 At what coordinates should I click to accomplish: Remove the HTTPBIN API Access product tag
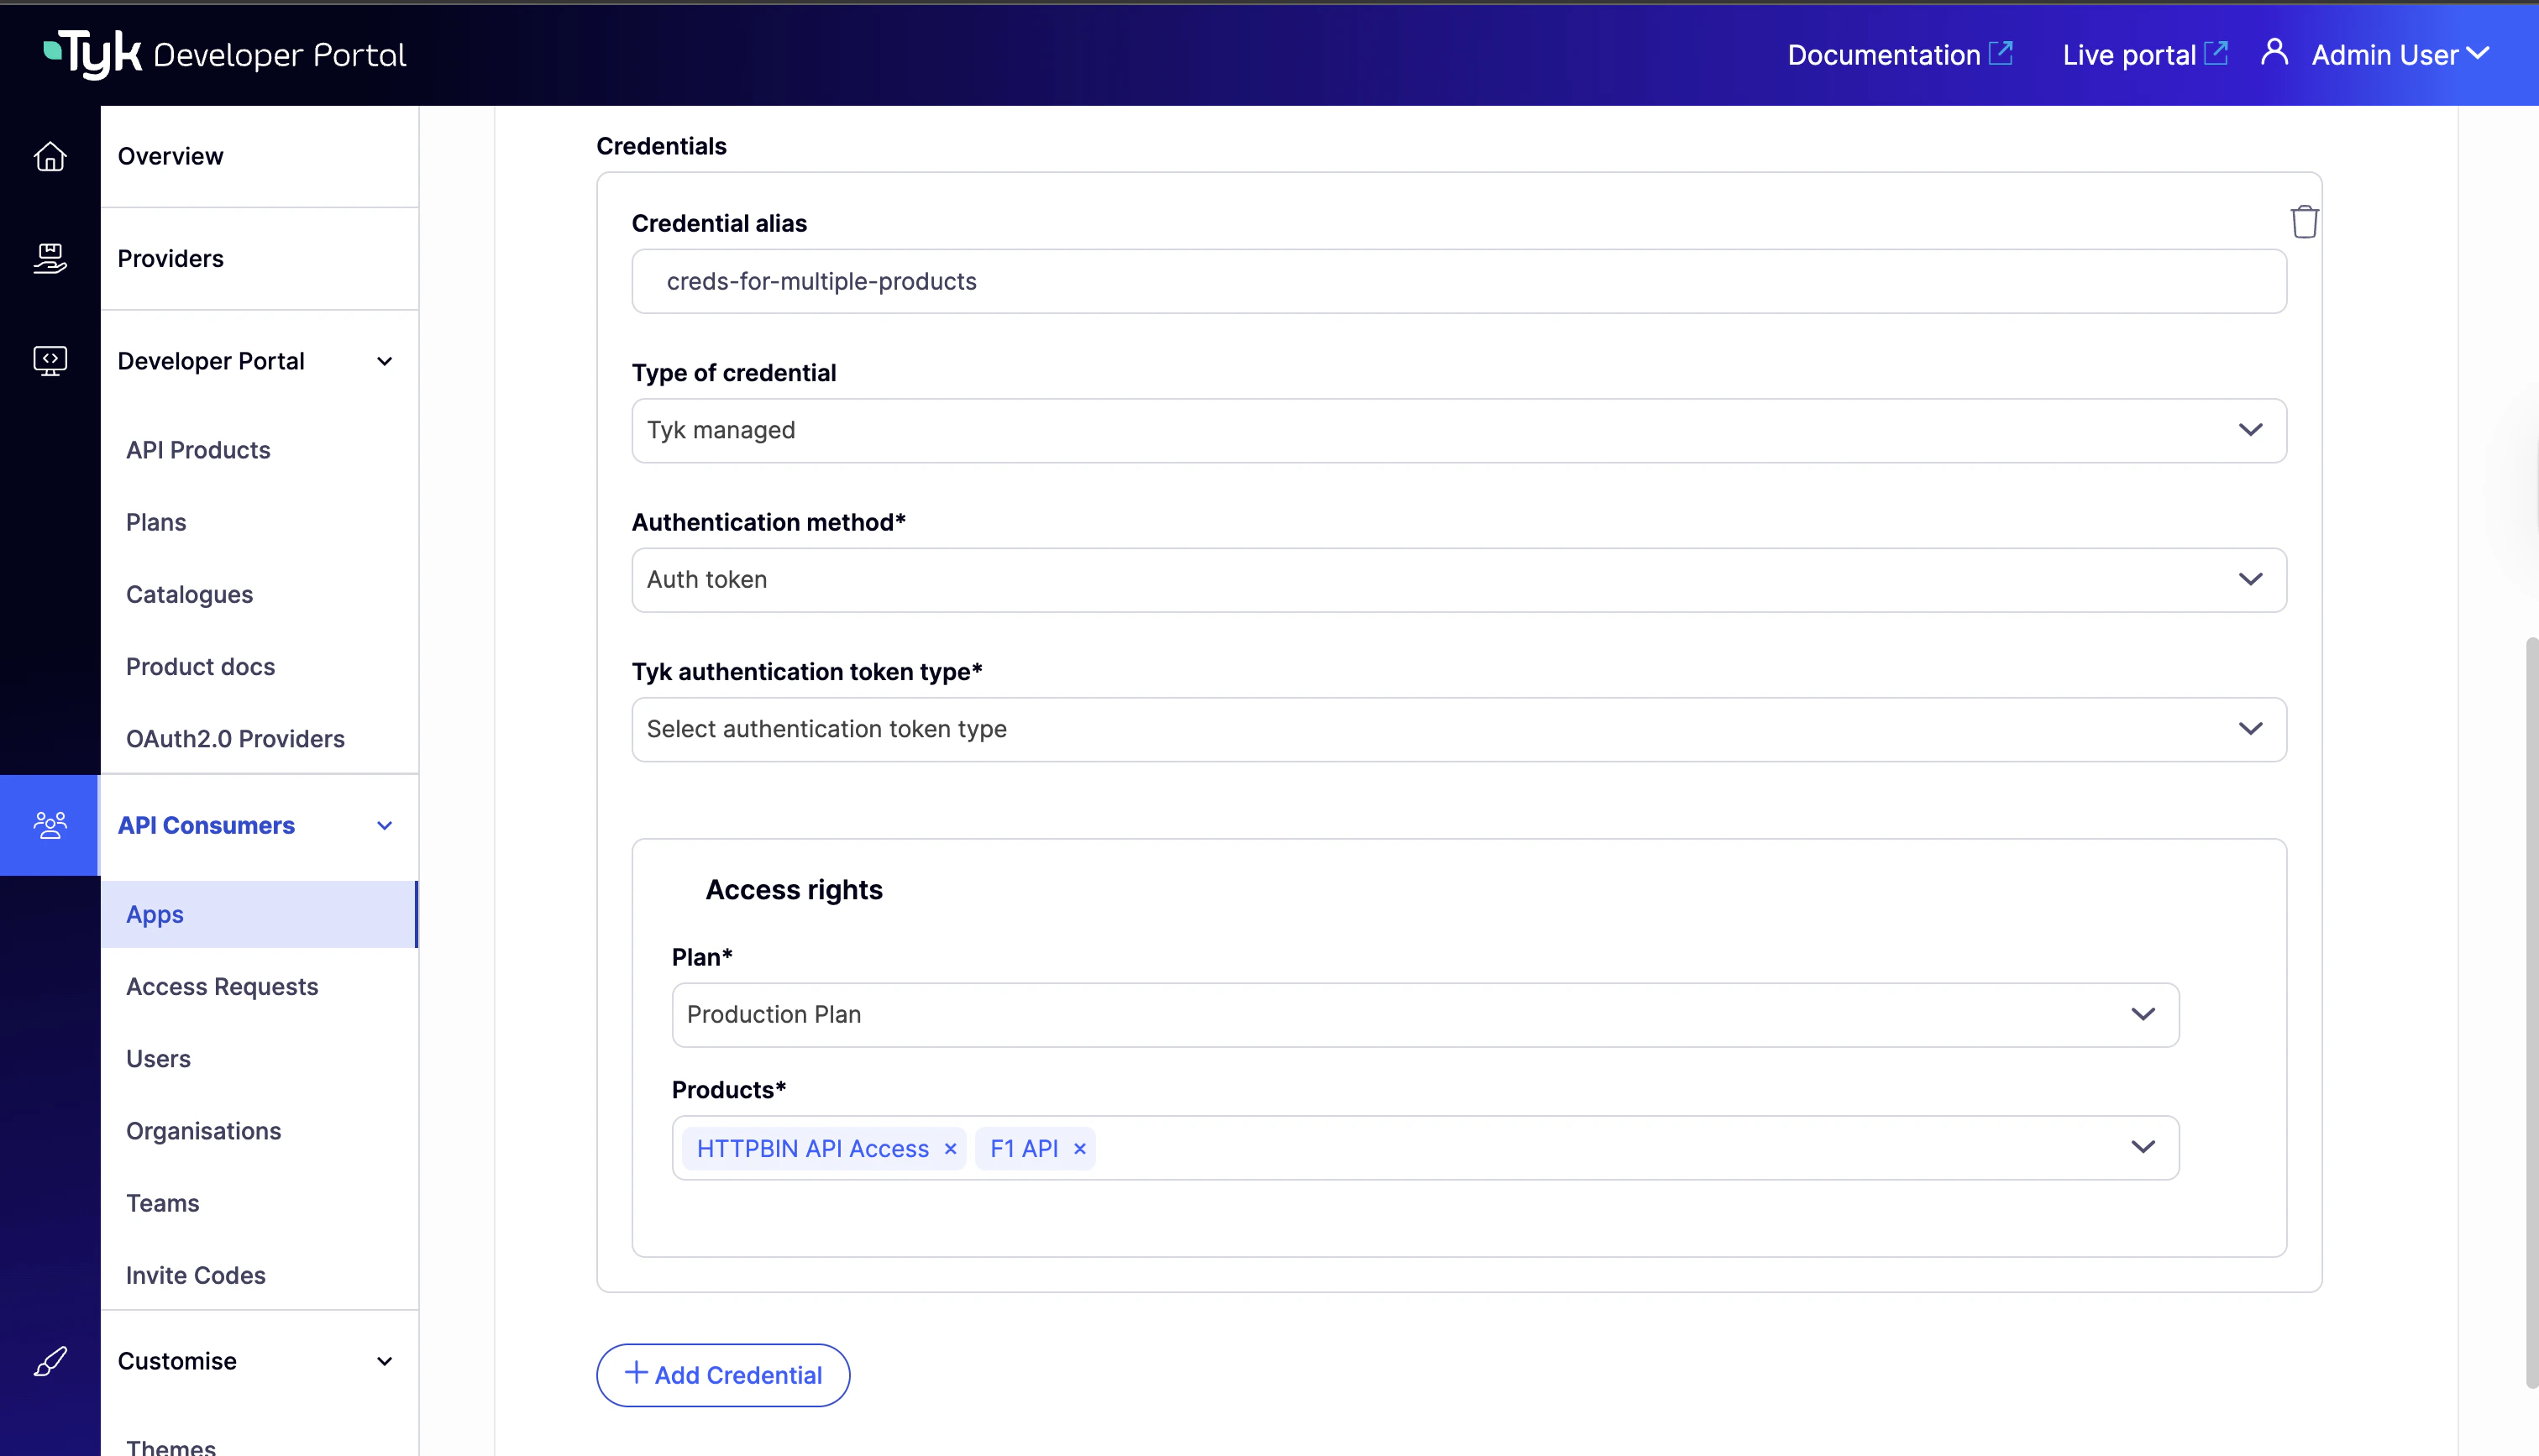tap(950, 1148)
